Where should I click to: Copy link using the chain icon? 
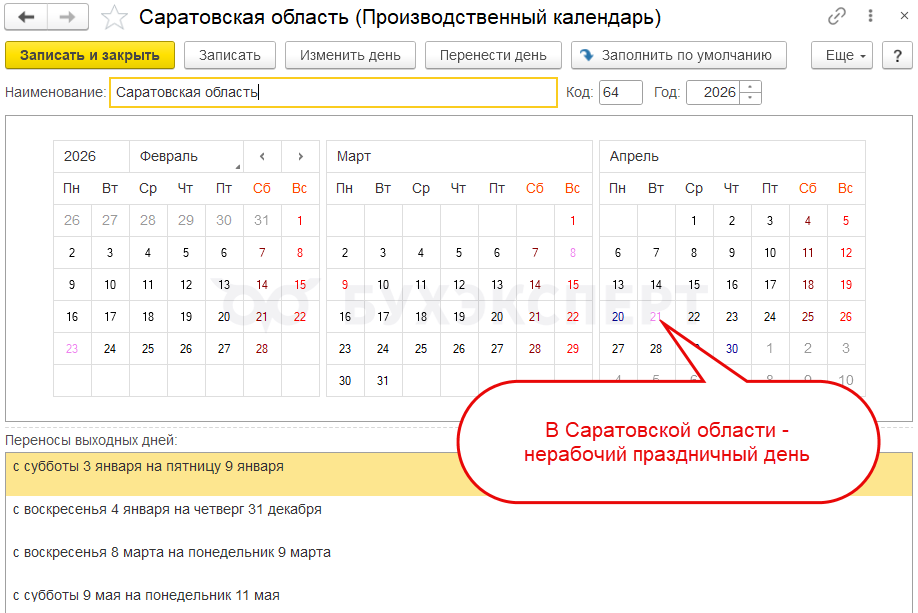pos(837,17)
